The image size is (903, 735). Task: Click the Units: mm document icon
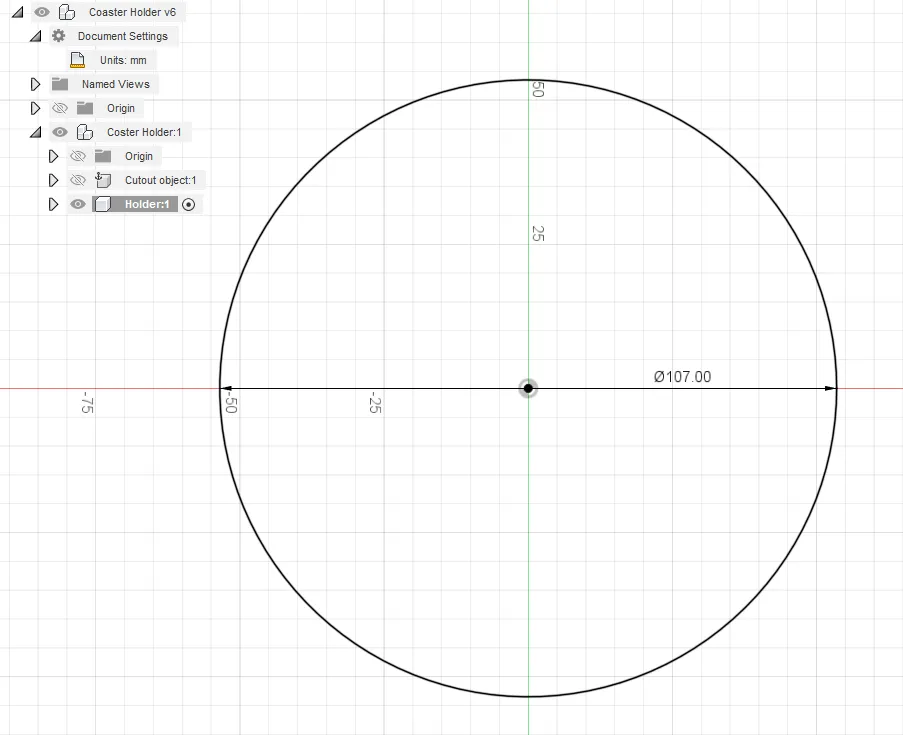click(x=77, y=60)
